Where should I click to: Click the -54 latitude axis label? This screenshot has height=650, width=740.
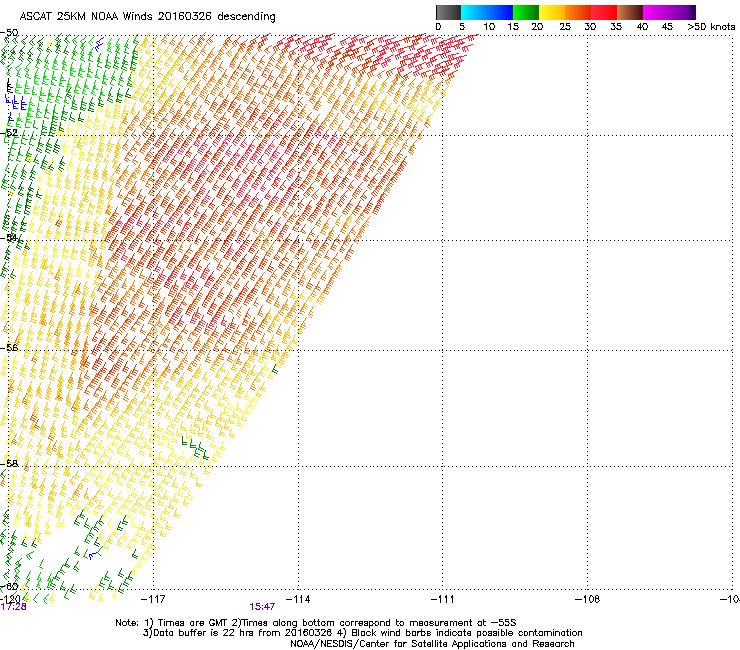pos(9,238)
